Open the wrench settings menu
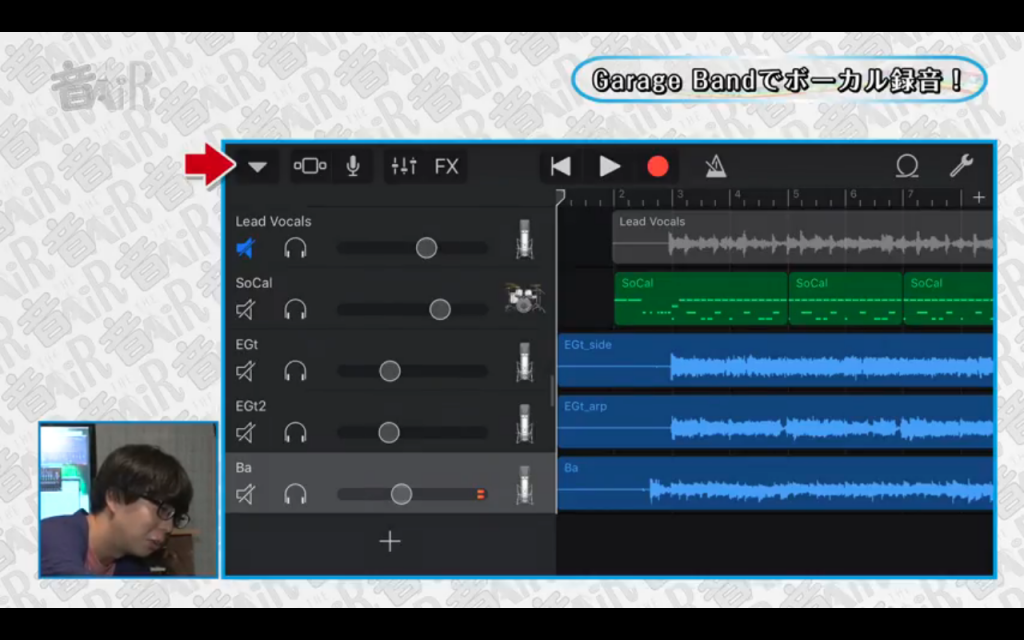1024x640 pixels. pos(961,166)
